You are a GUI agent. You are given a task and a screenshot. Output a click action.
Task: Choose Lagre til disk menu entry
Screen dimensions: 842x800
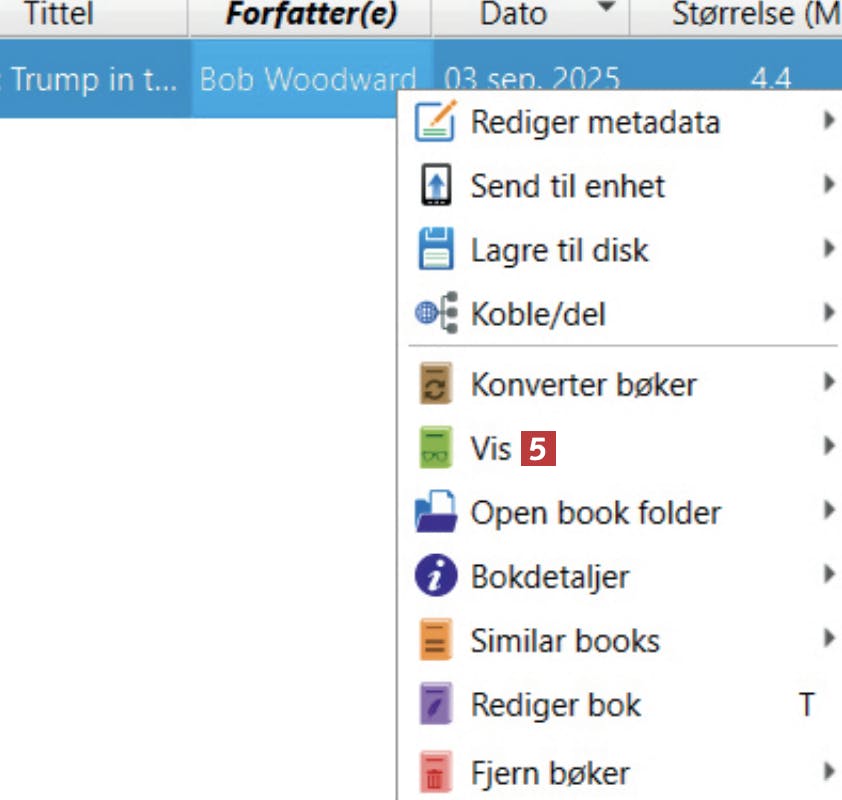[559, 250]
